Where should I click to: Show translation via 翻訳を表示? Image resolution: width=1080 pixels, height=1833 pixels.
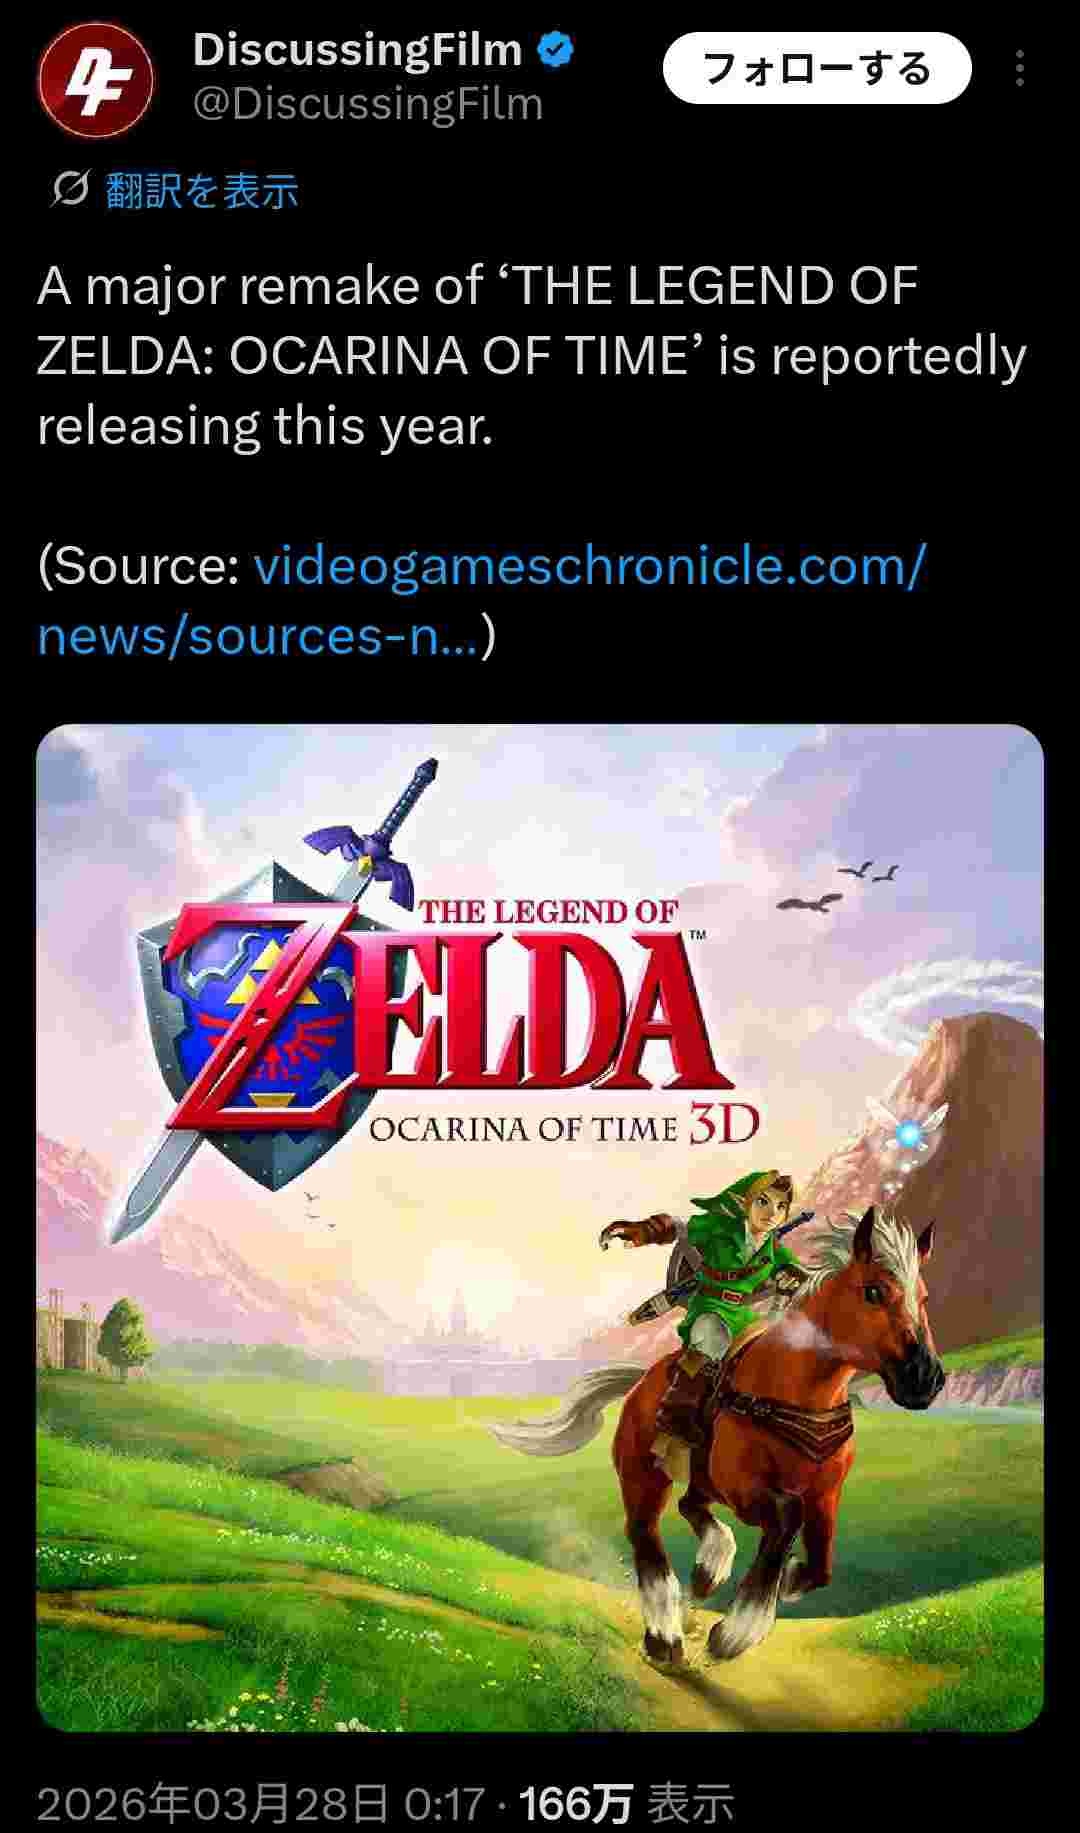click(x=201, y=189)
